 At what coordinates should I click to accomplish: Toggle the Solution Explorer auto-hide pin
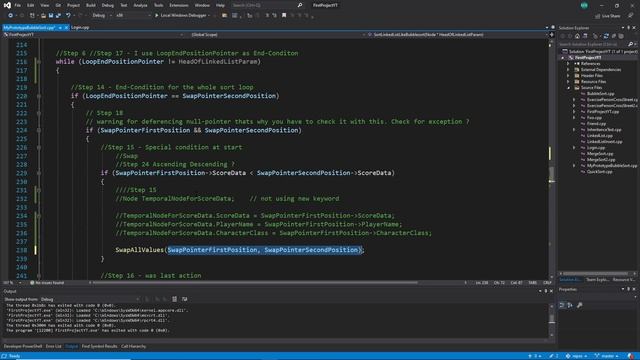click(629, 28)
